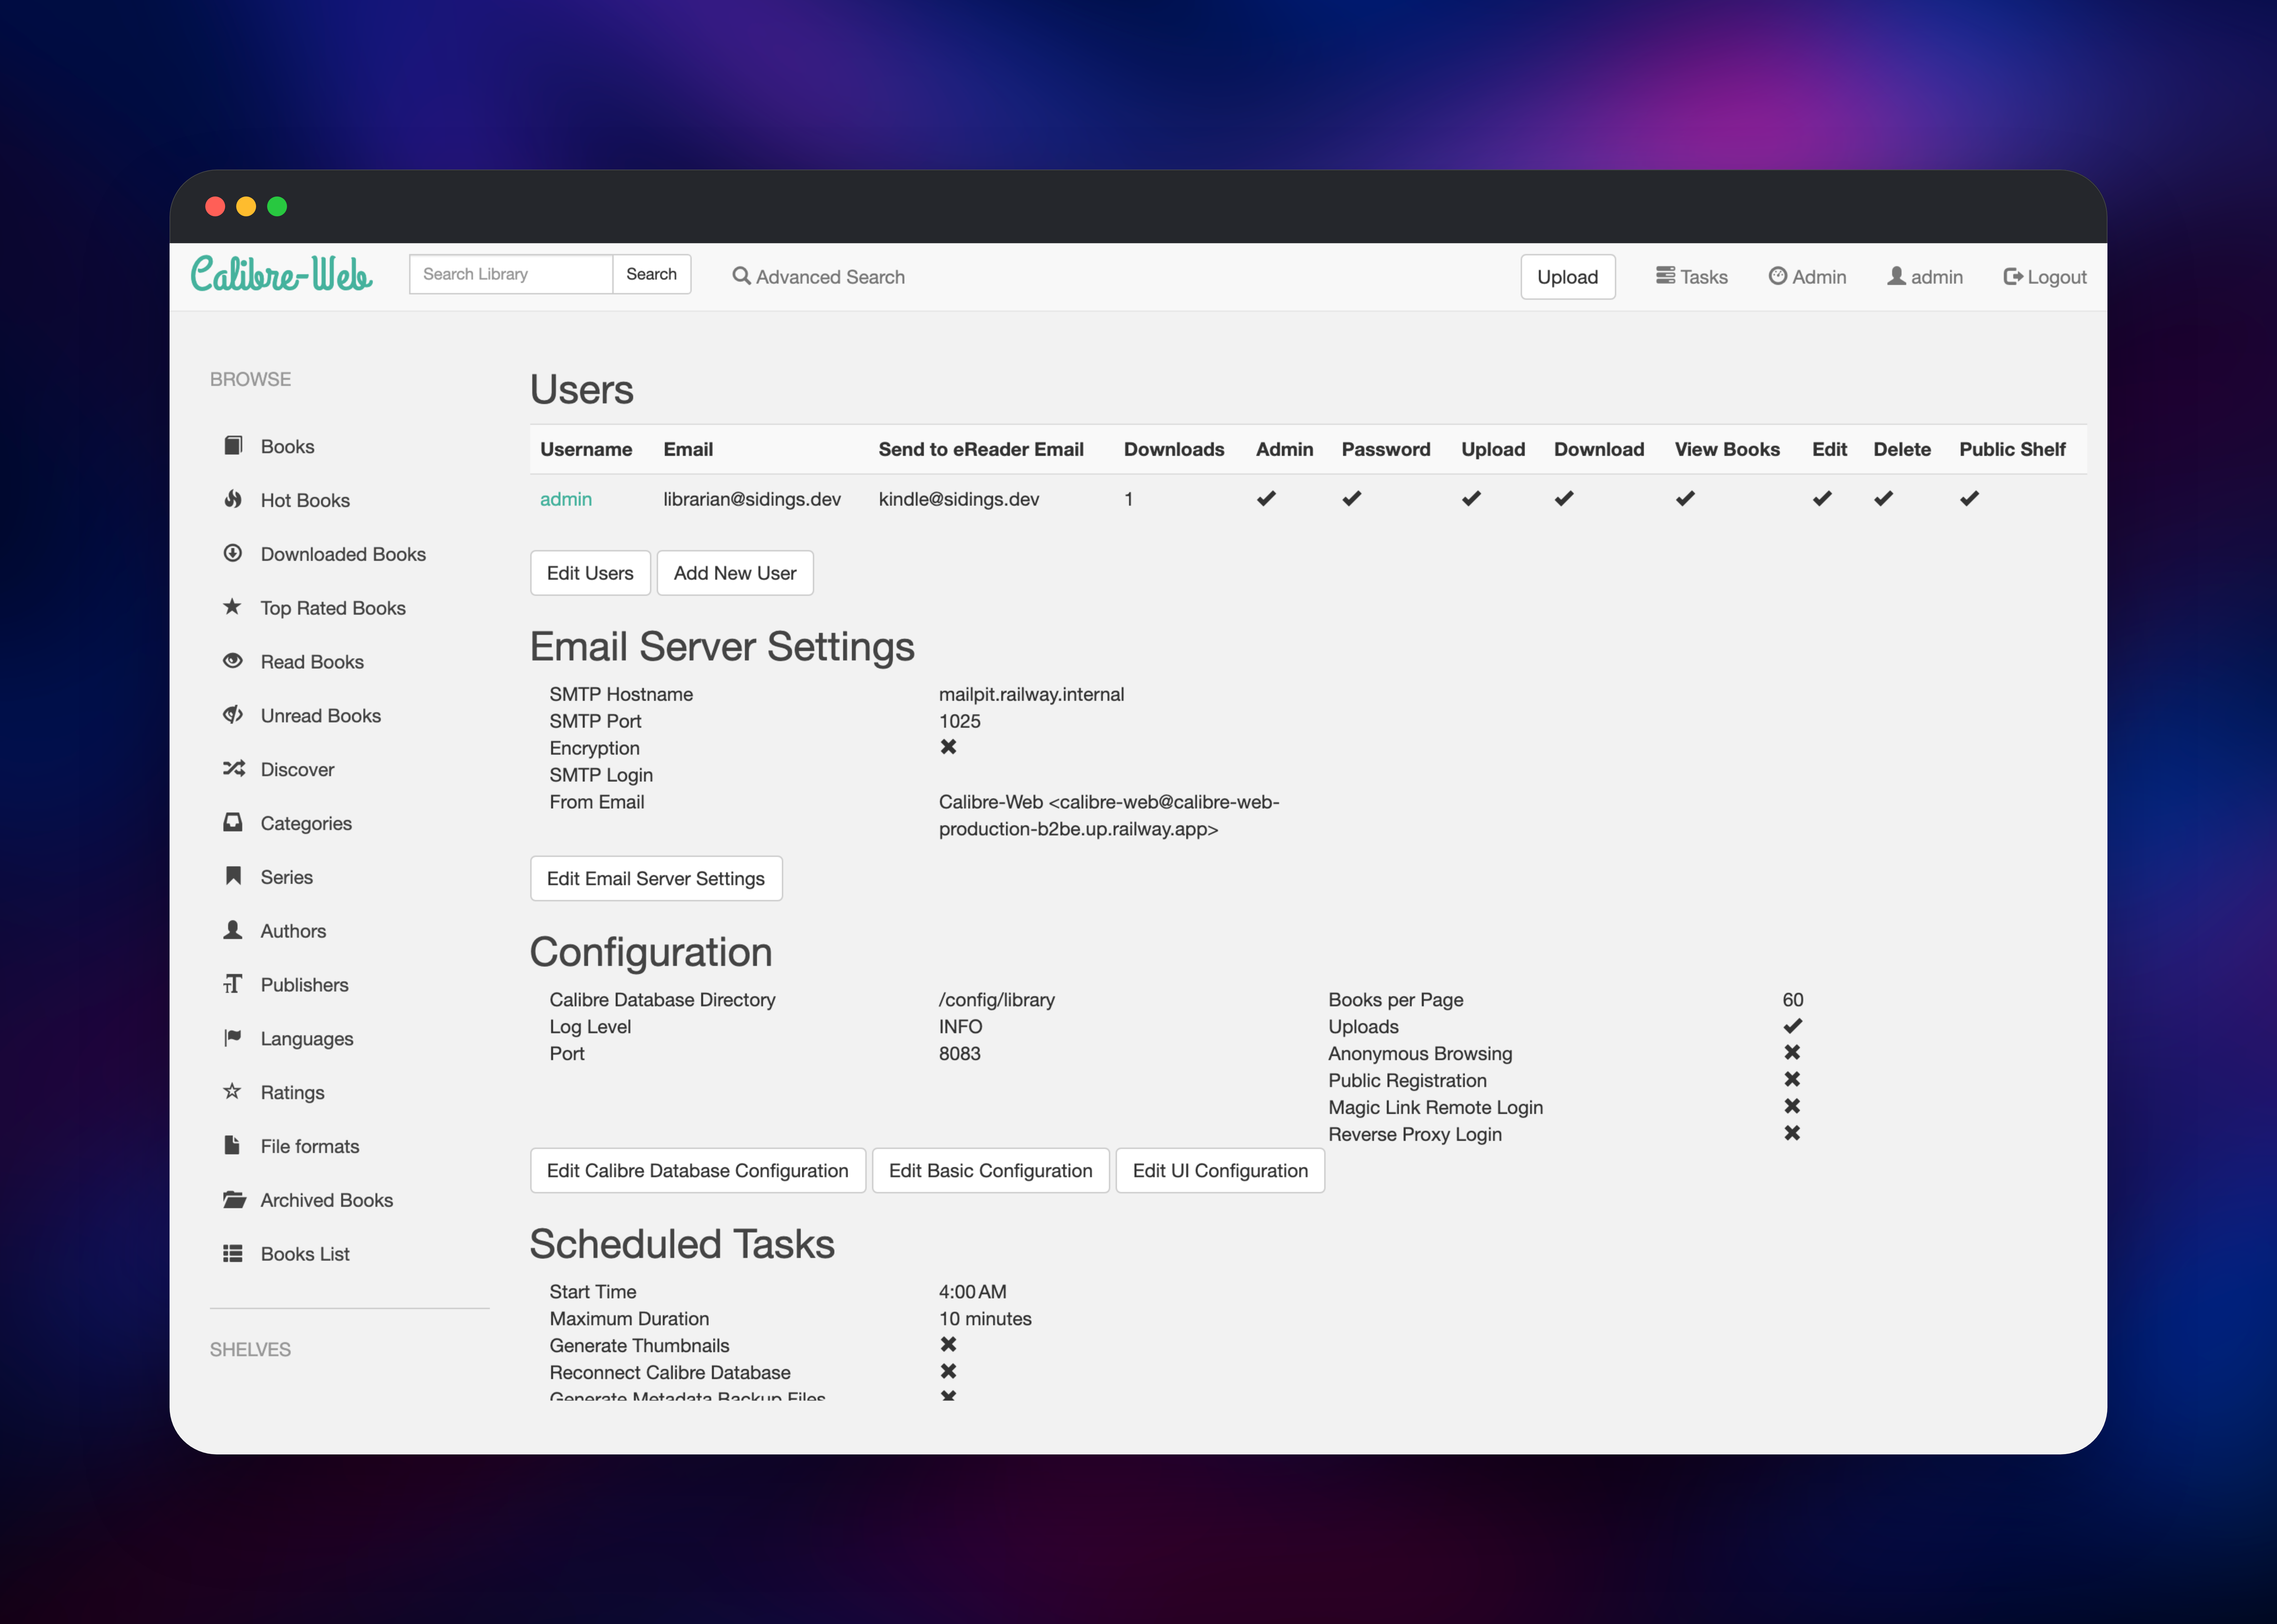The height and width of the screenshot is (1624, 2277).
Task: Open the admin username link in table
Action: (566, 499)
